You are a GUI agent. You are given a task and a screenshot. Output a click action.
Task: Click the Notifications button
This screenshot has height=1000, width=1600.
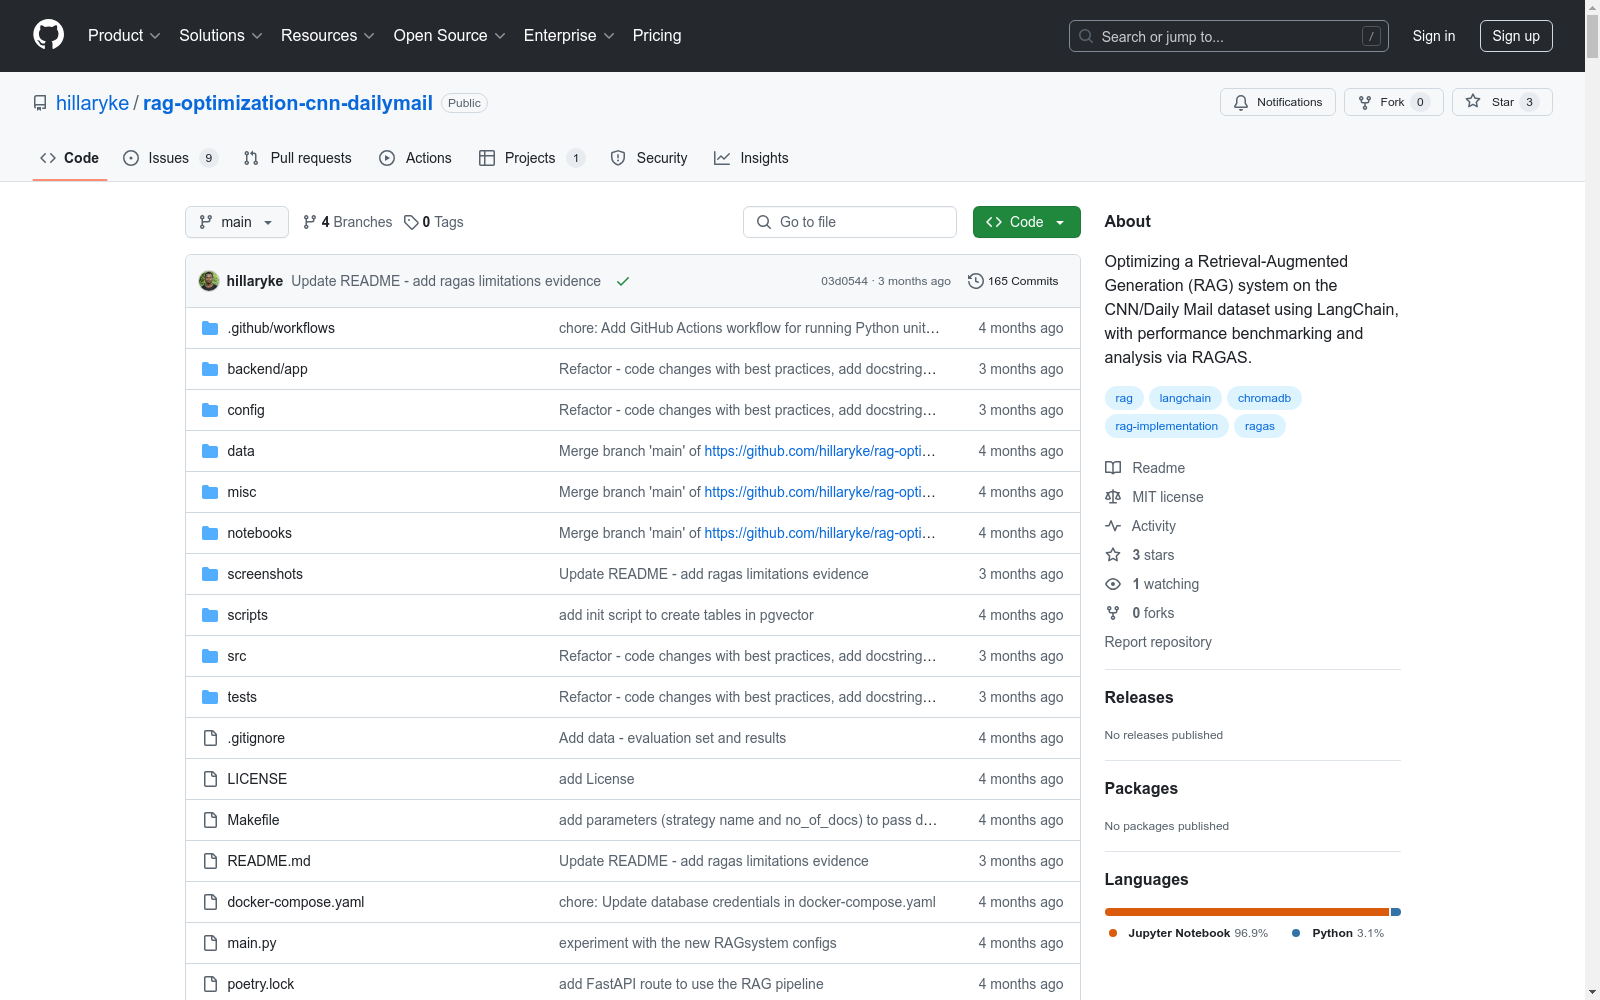[1277, 102]
